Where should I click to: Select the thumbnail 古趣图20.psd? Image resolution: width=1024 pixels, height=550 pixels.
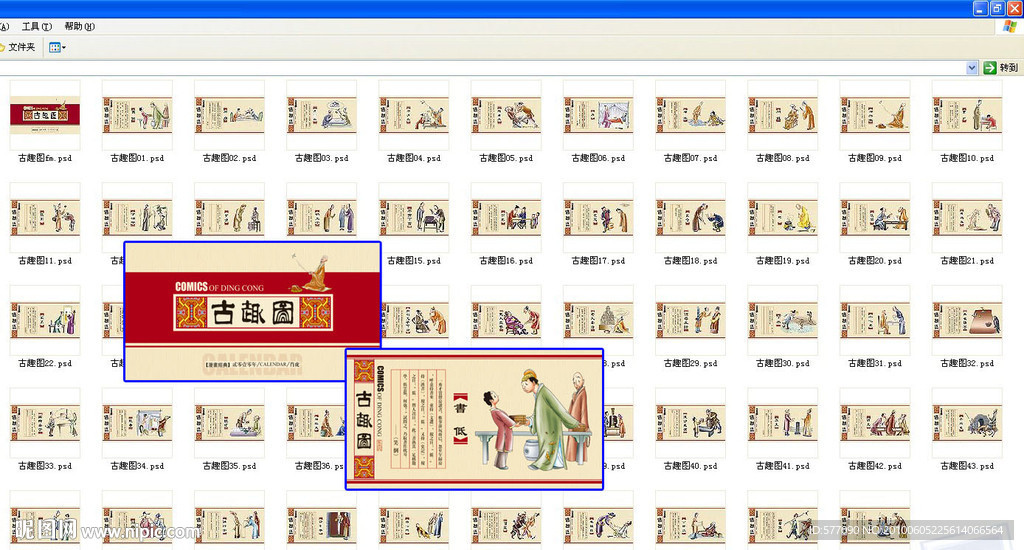coord(875,218)
